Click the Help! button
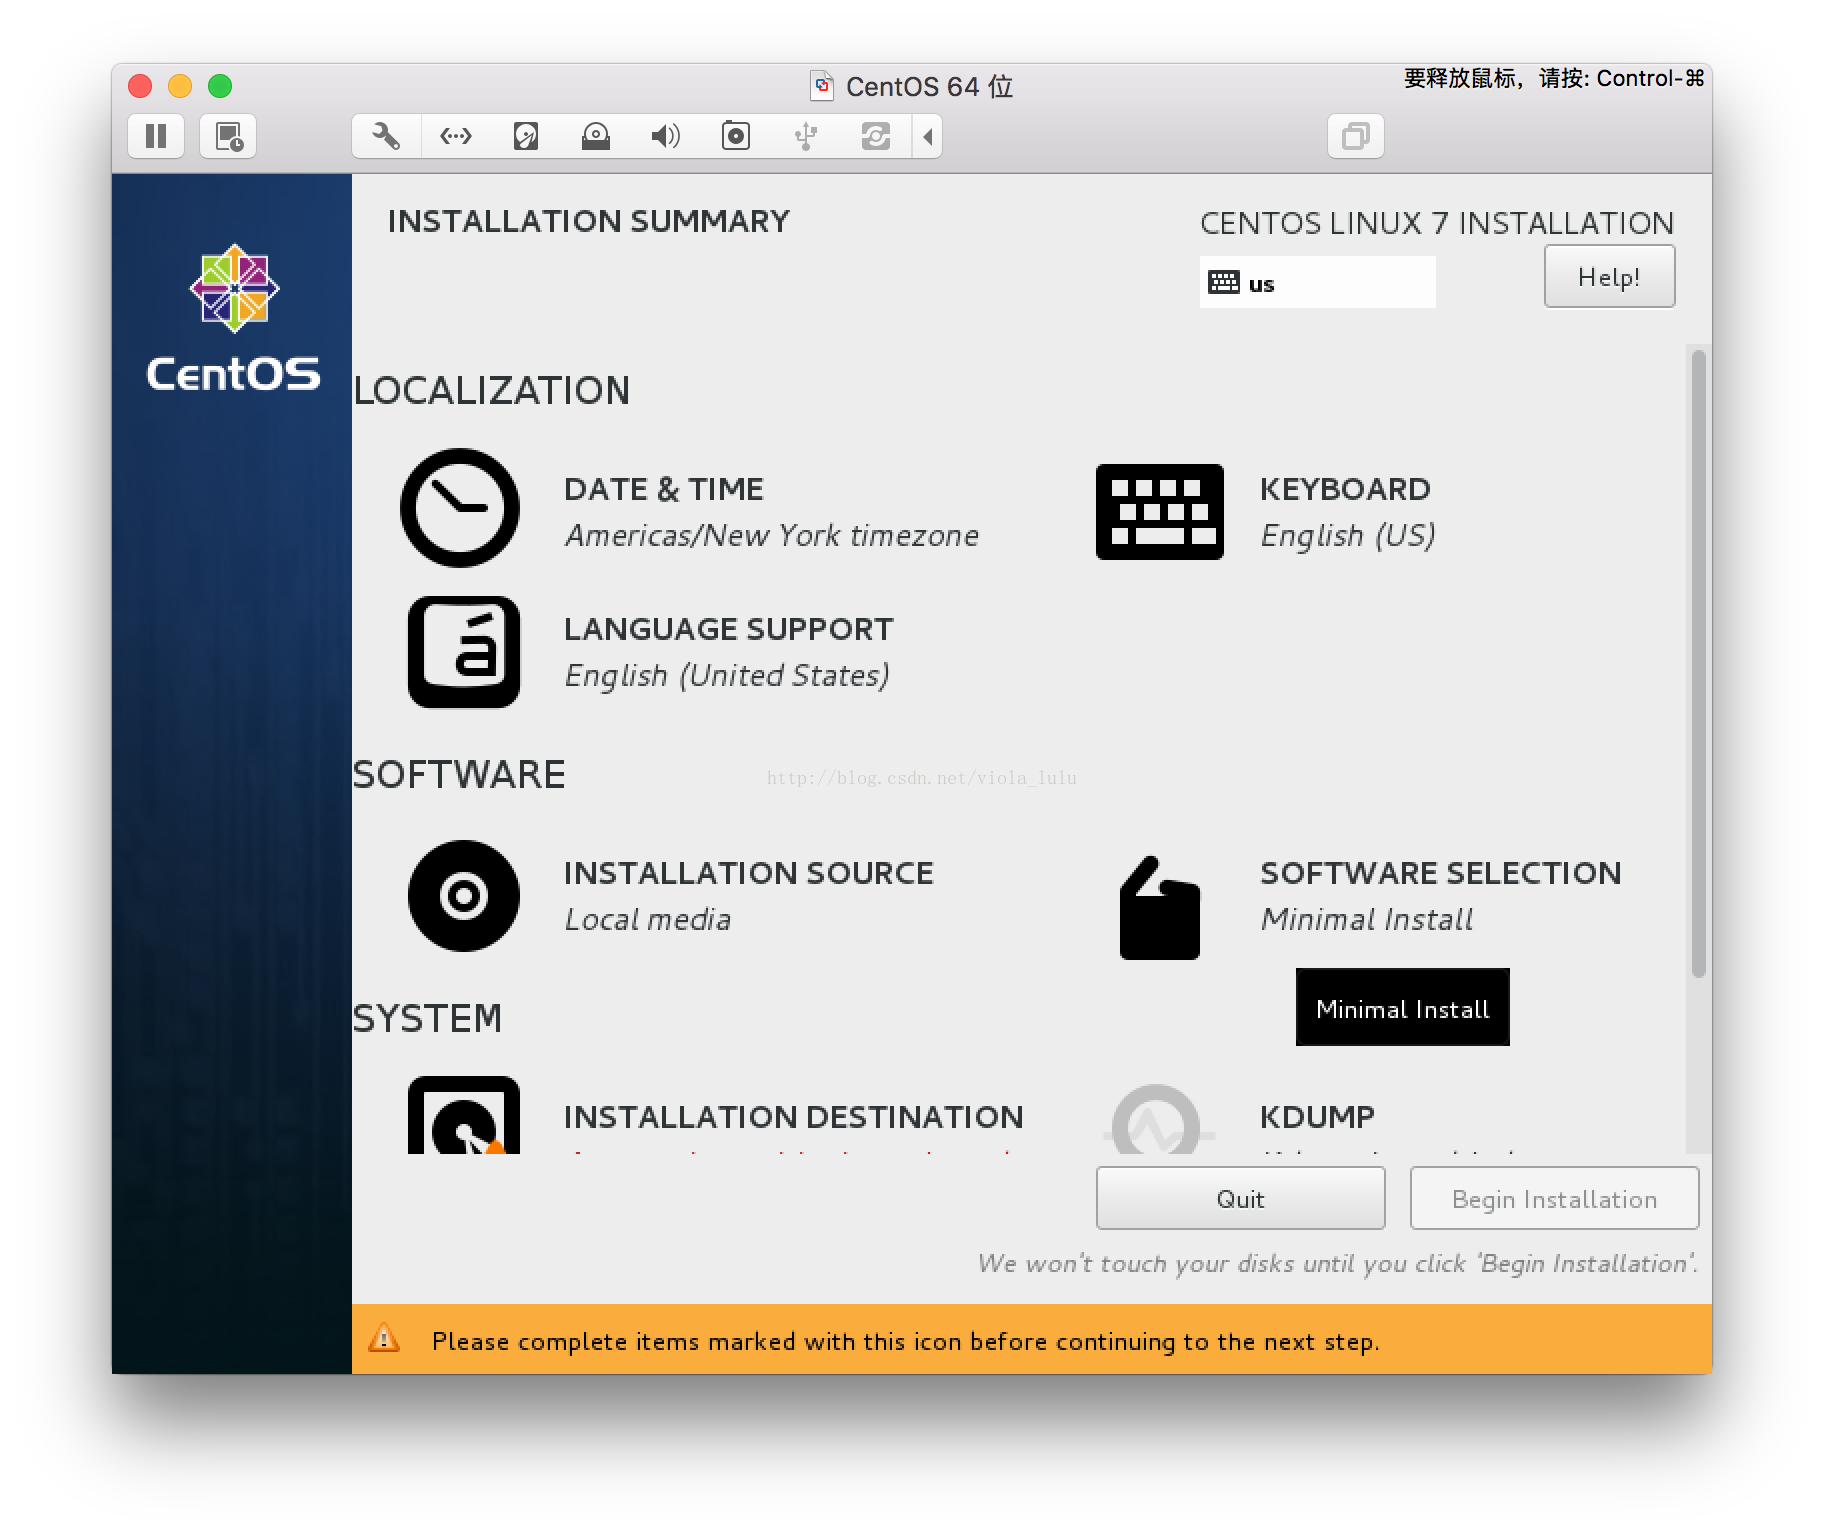Image resolution: width=1824 pixels, height=1534 pixels. tap(1609, 277)
